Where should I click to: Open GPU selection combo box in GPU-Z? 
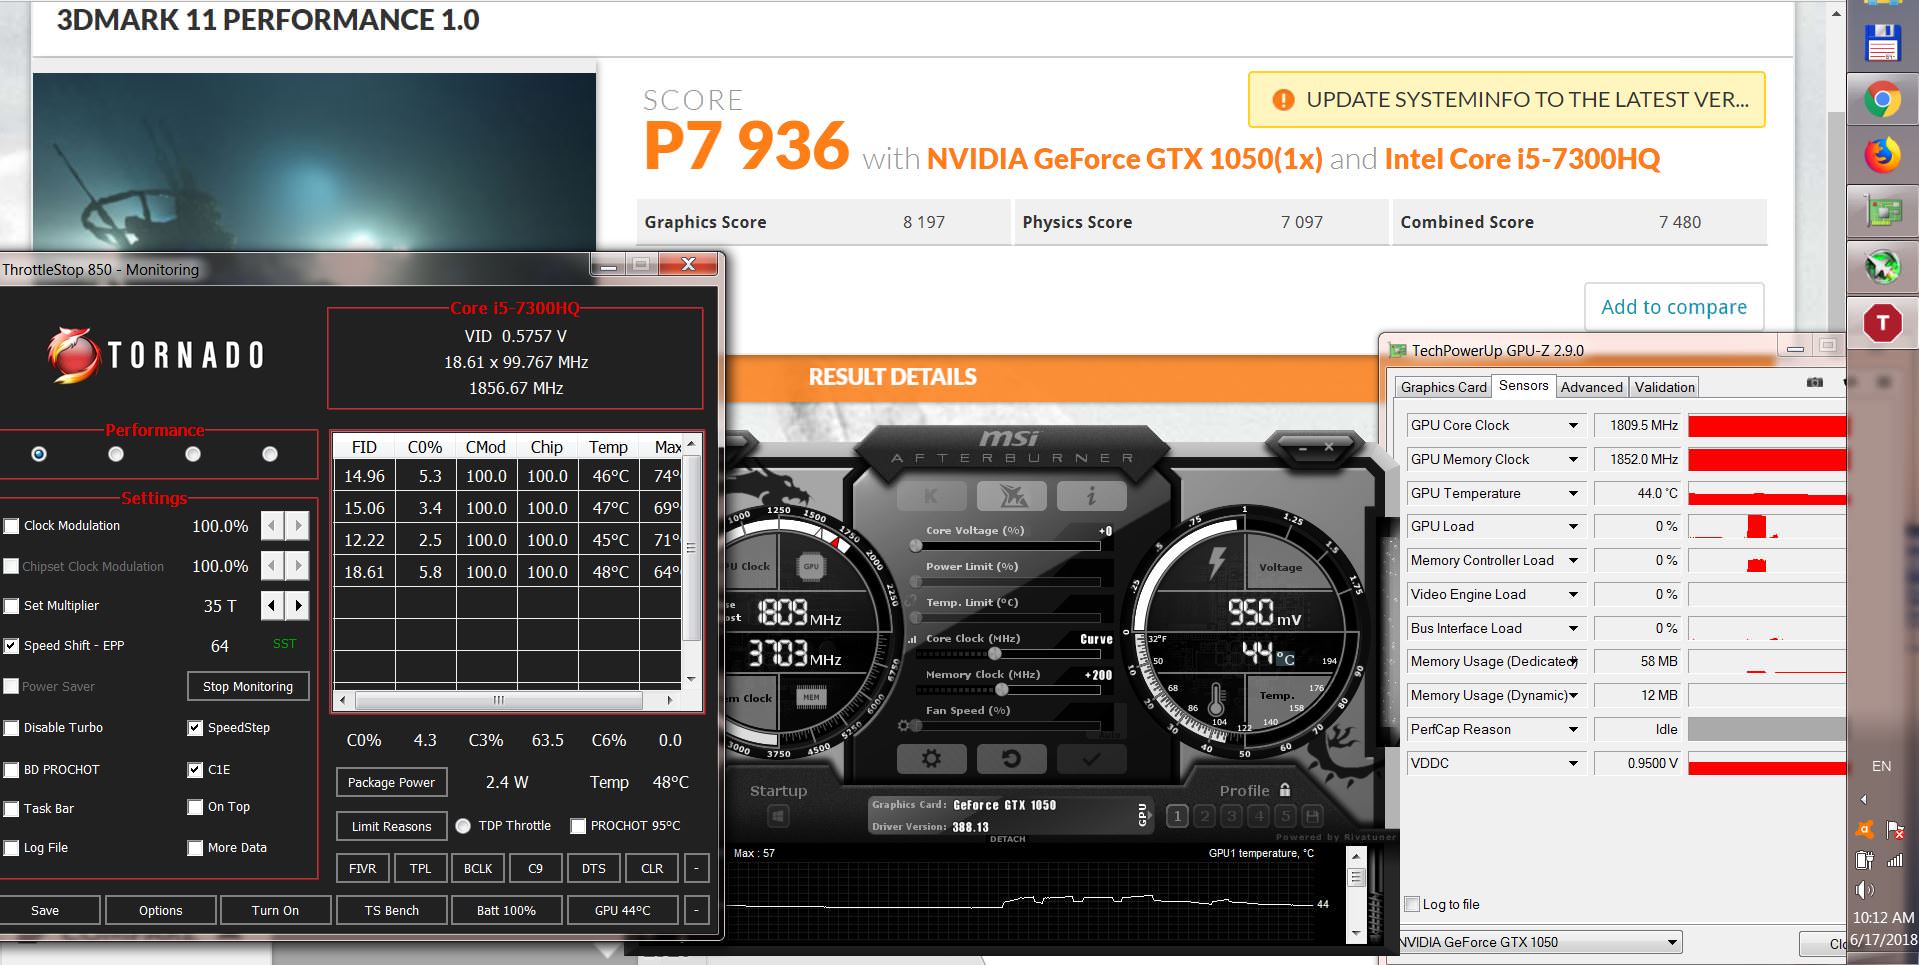(1540, 942)
